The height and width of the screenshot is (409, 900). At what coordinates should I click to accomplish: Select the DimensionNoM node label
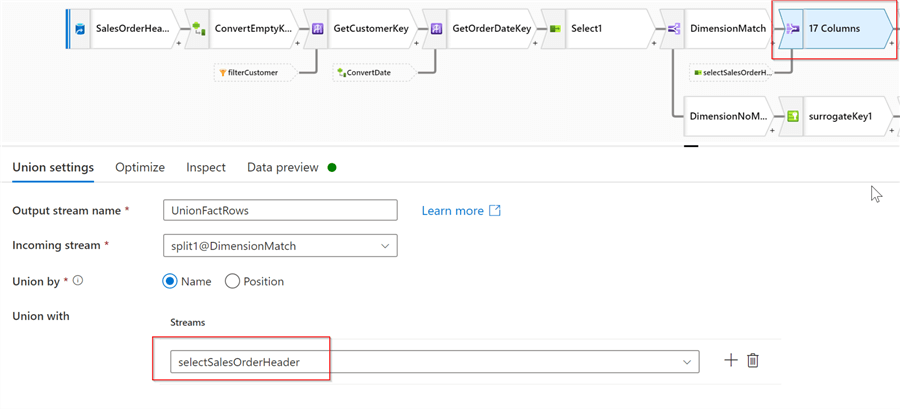[x=728, y=116]
